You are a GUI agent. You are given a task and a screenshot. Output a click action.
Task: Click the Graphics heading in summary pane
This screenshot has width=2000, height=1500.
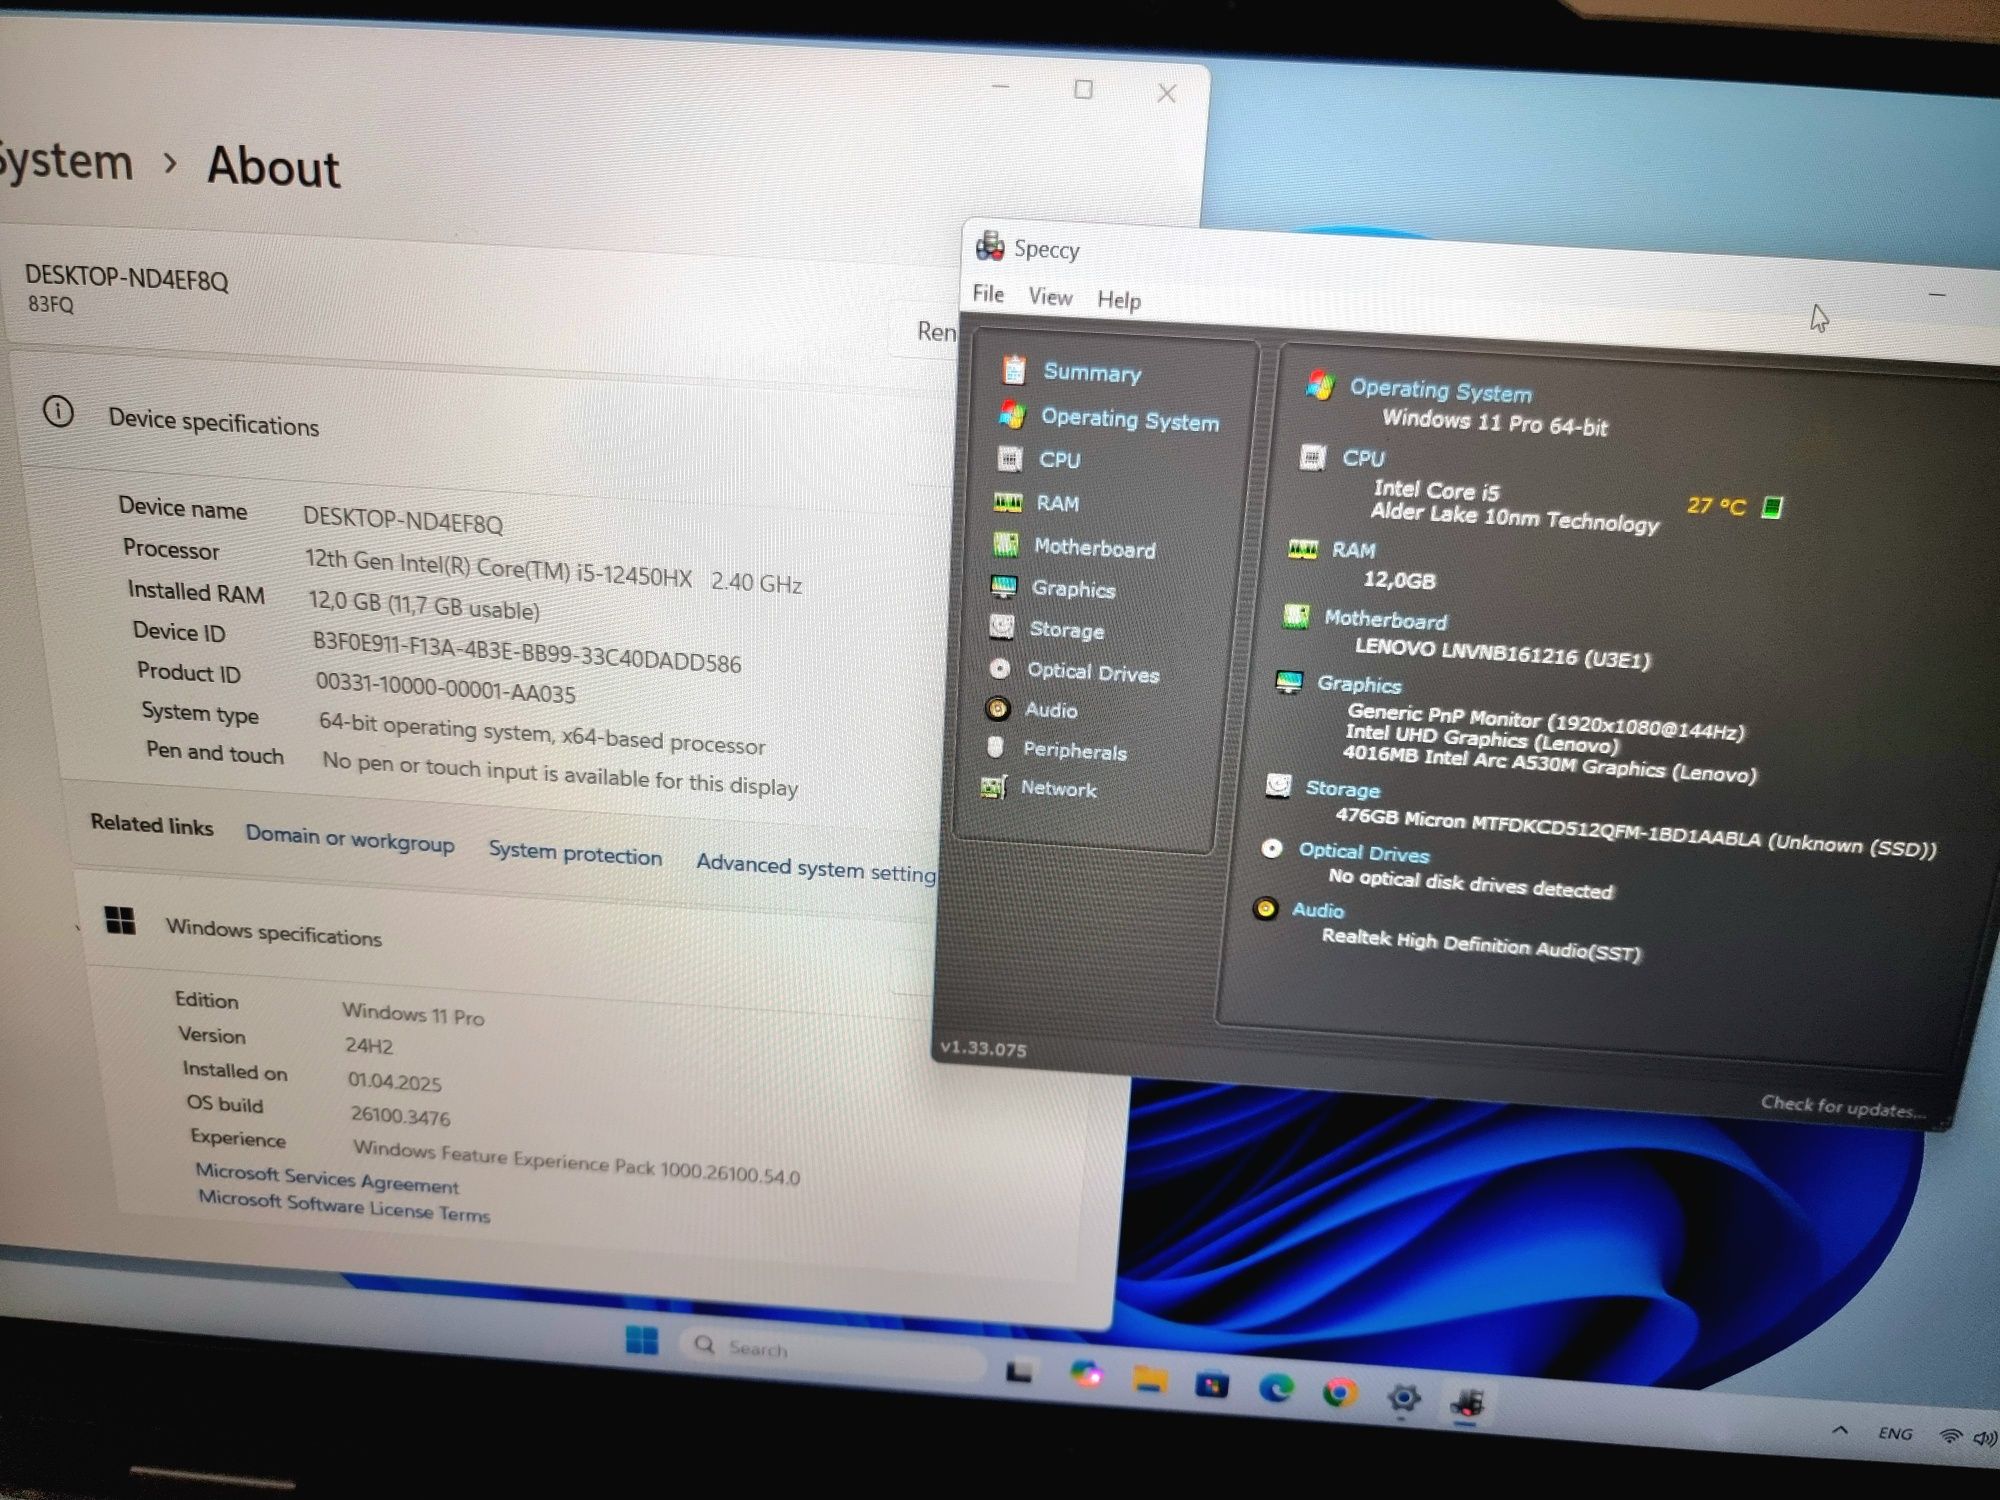(1359, 684)
